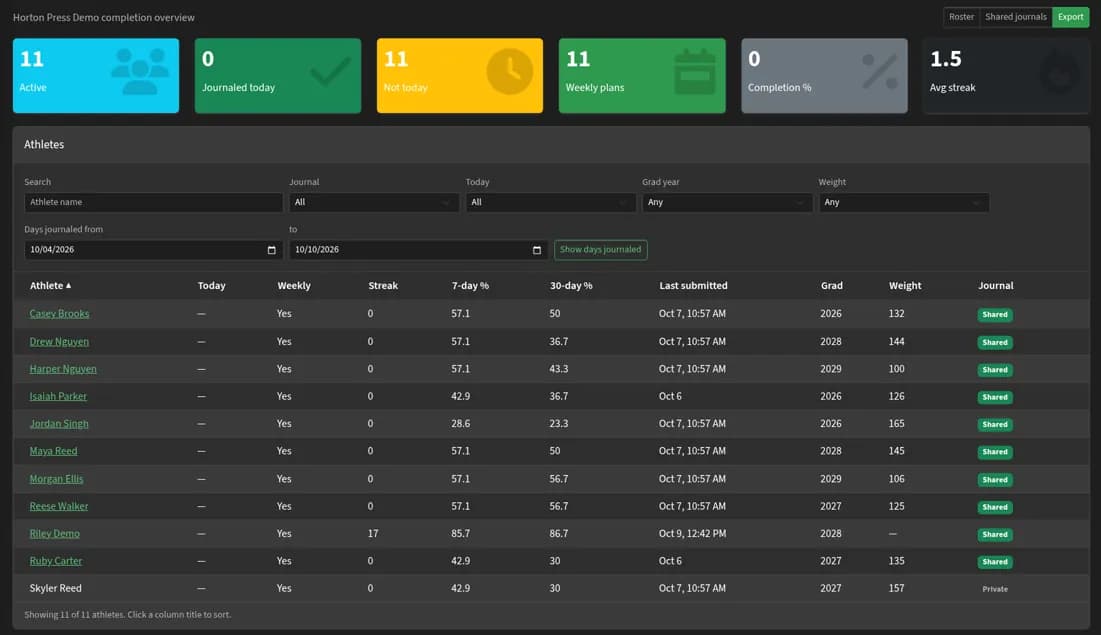Click Shared badge for Casey Brooks
1101x635 pixels.
(x=995, y=315)
